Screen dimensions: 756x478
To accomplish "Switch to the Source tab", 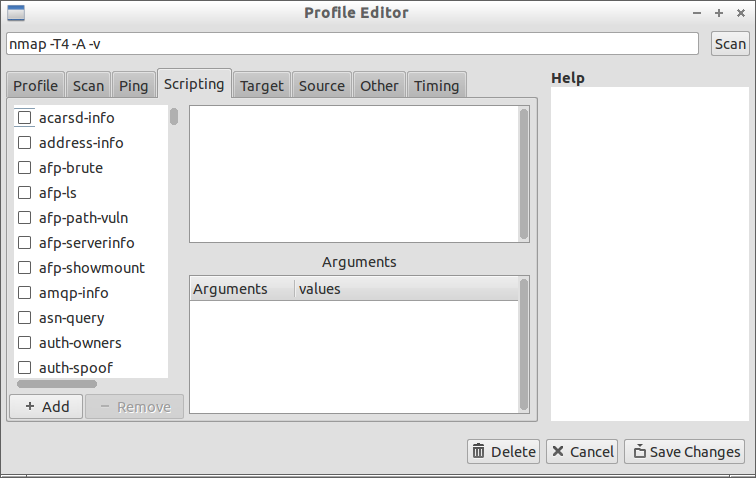I will coord(322,85).
